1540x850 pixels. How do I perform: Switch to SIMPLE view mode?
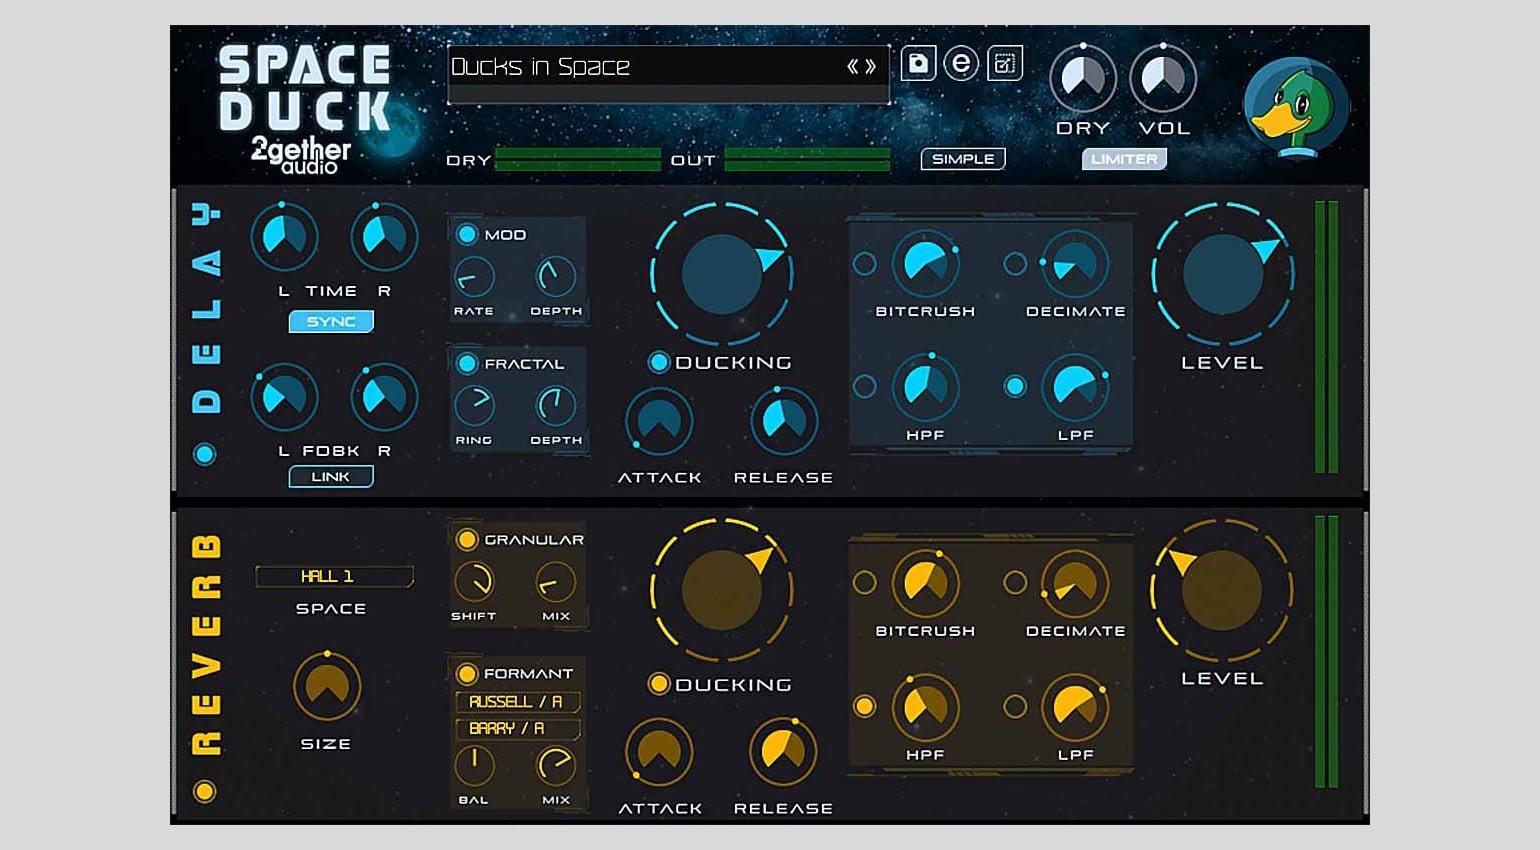962,159
